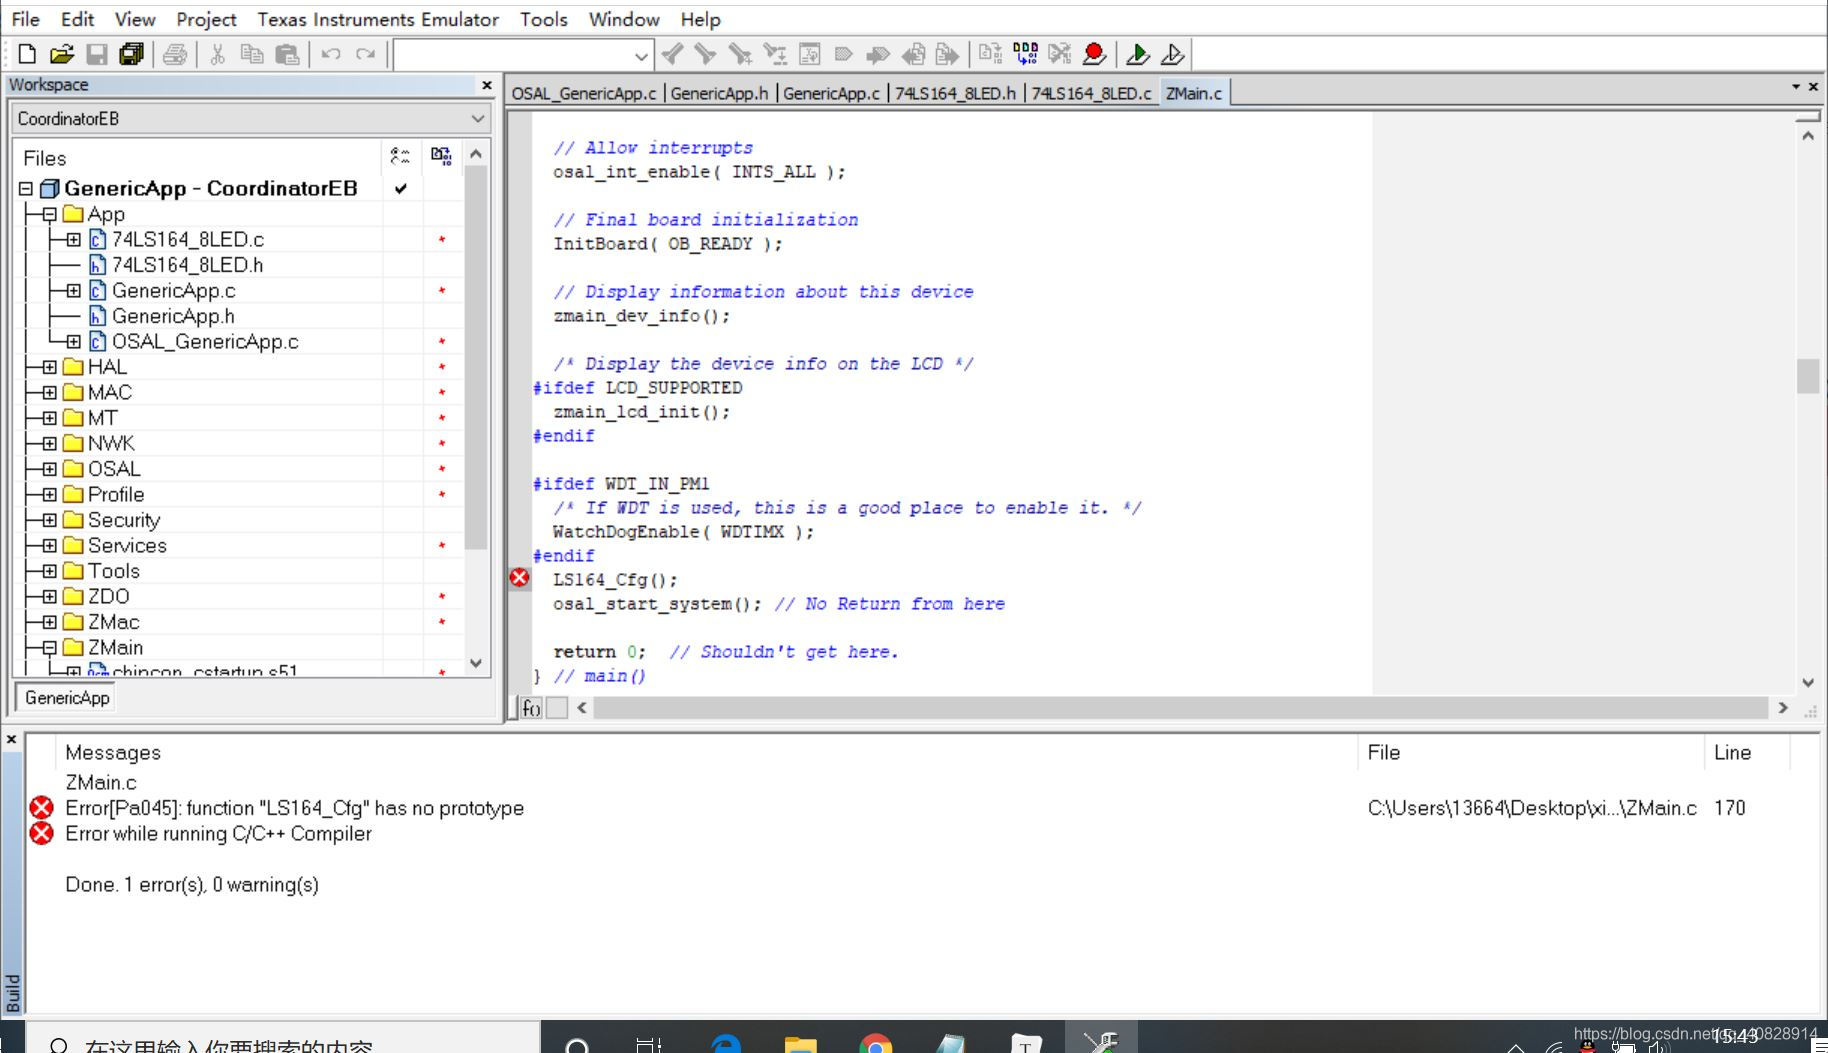The width and height of the screenshot is (1828, 1053).
Task: Expand the 74LS164_8LED.c file node
Action: pyautogui.click(x=74, y=239)
